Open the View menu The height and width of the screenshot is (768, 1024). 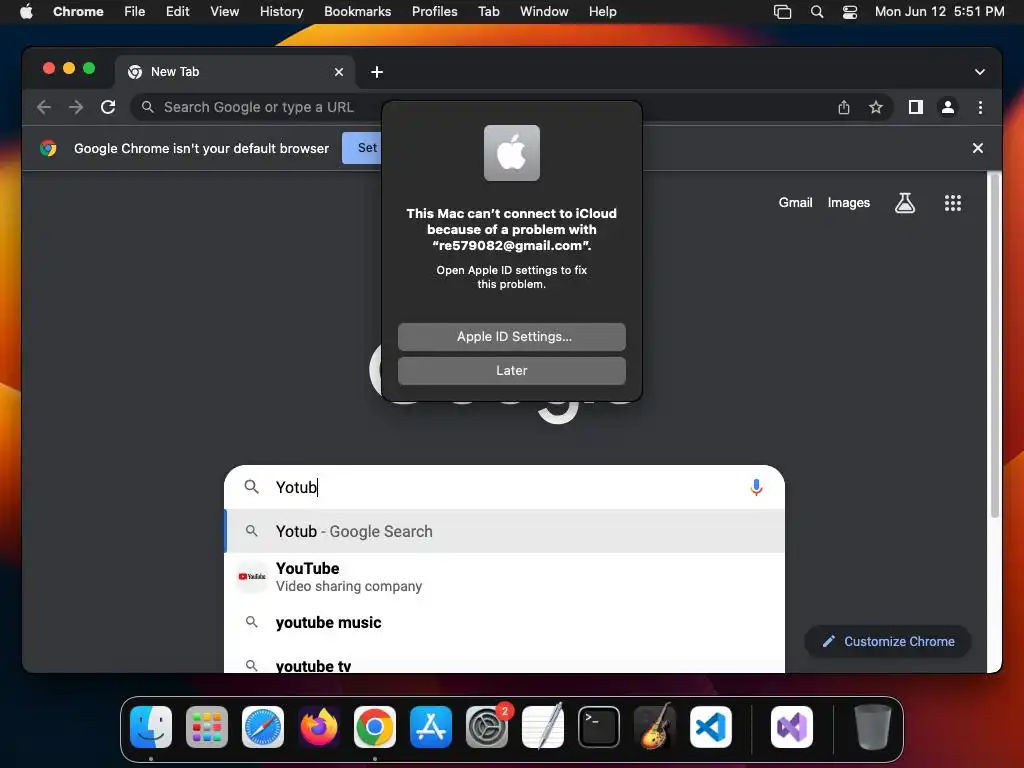[x=224, y=12]
